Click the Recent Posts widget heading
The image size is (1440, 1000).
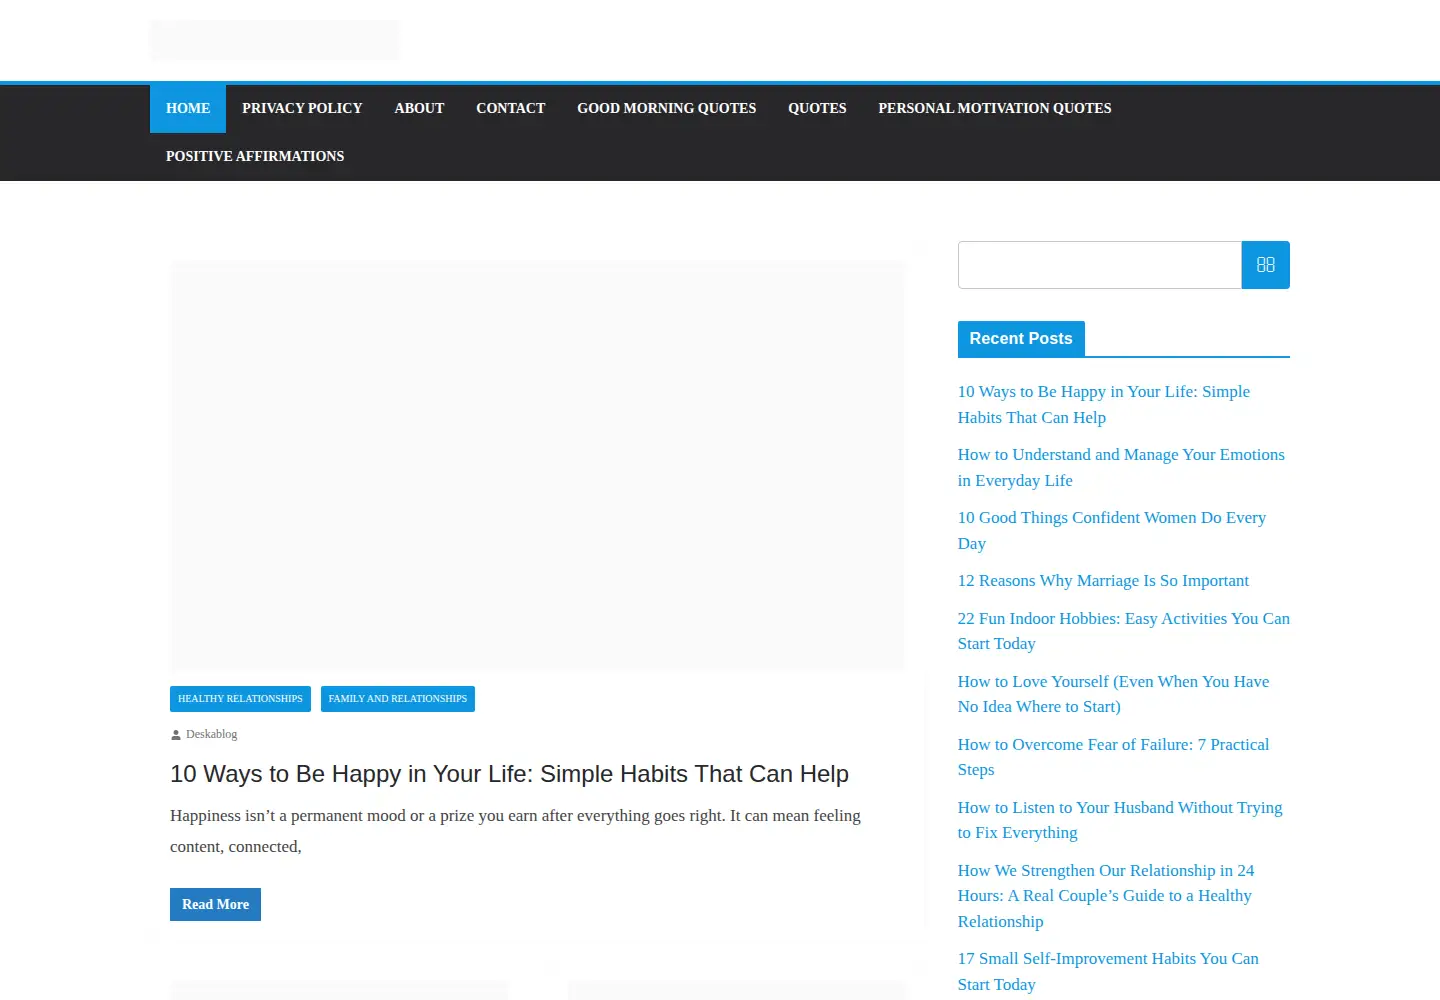1021,339
